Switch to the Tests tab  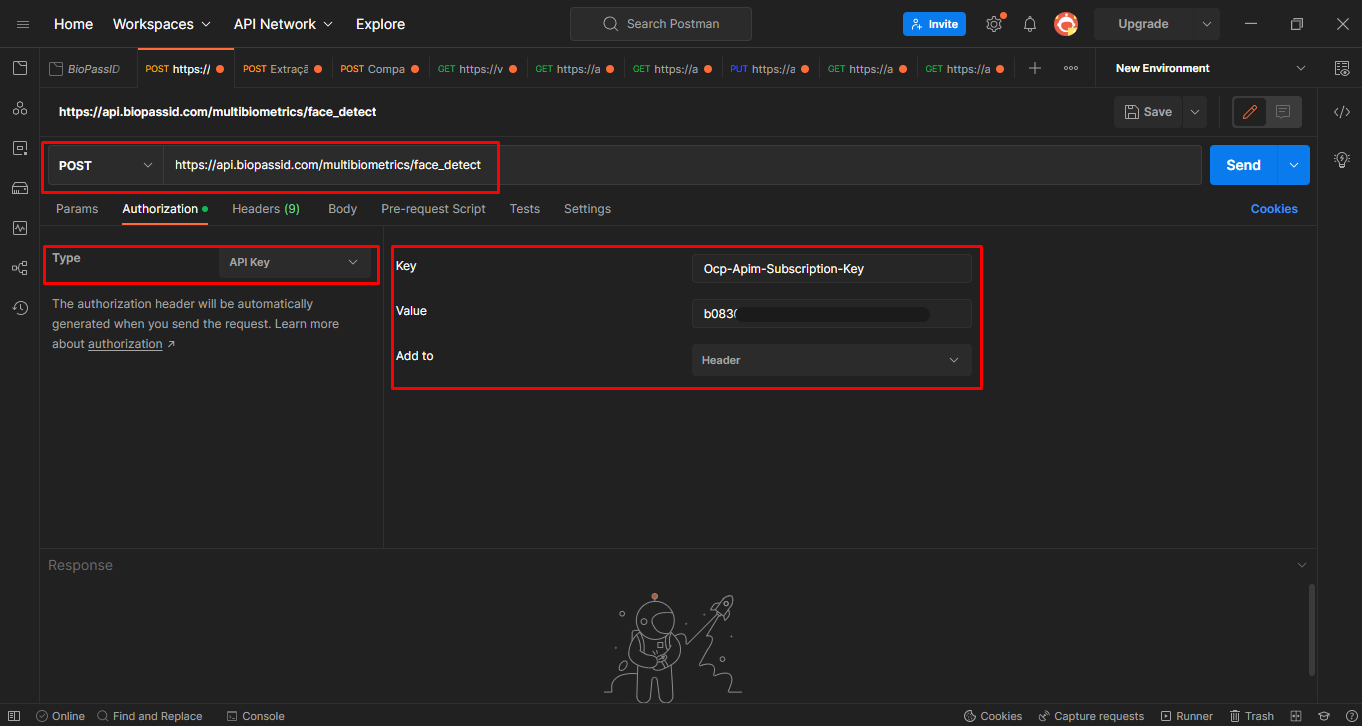(524, 209)
